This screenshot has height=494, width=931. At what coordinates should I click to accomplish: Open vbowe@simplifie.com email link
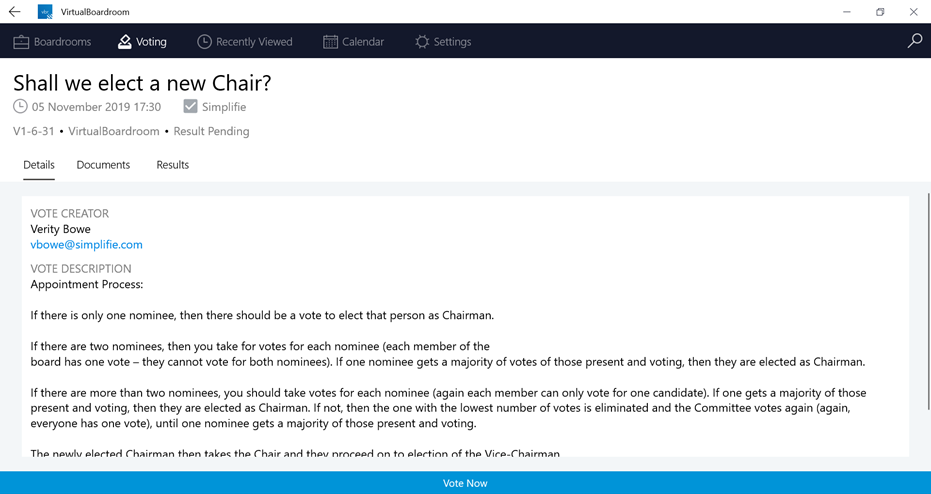pyautogui.click(x=87, y=245)
